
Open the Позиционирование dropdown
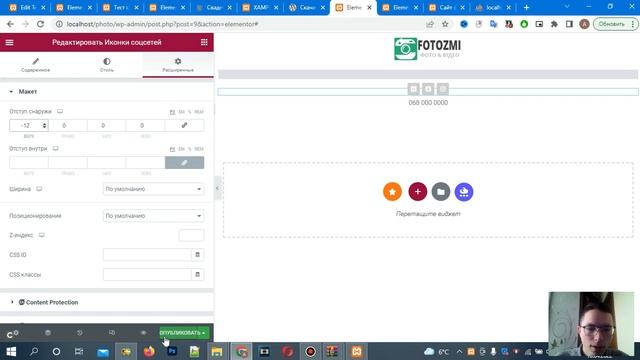click(x=153, y=216)
